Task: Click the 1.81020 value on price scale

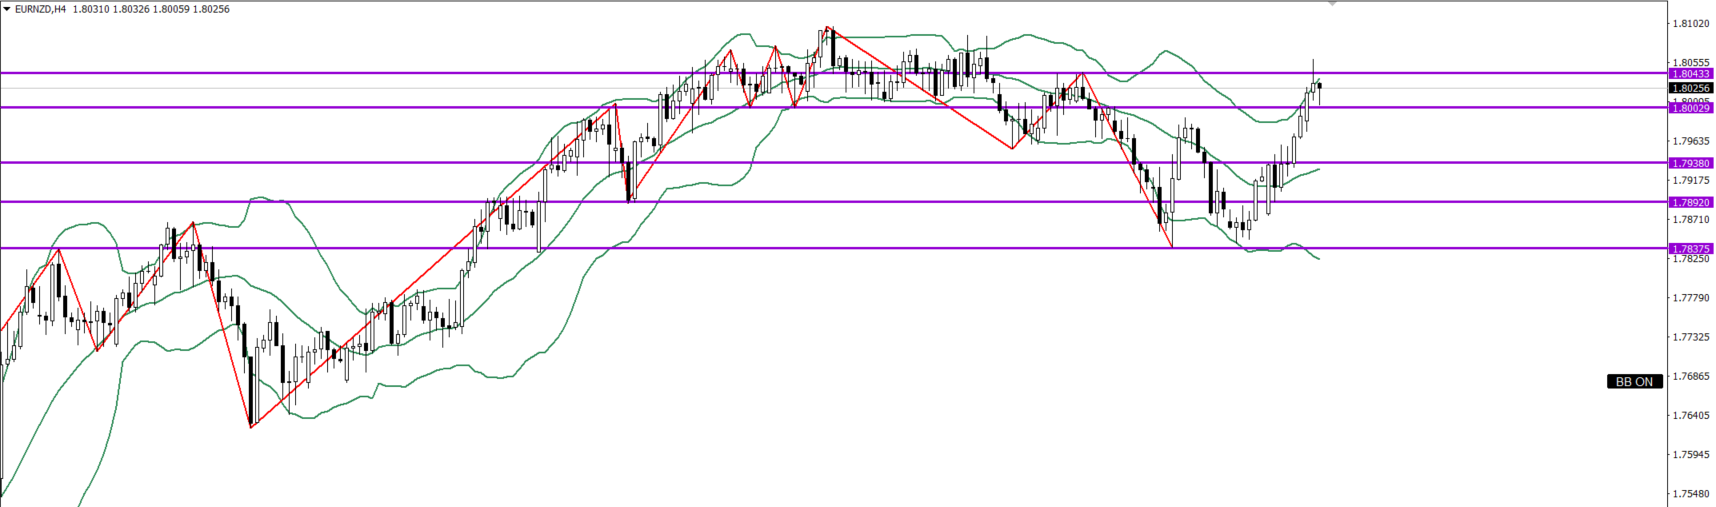Action: tap(1690, 24)
